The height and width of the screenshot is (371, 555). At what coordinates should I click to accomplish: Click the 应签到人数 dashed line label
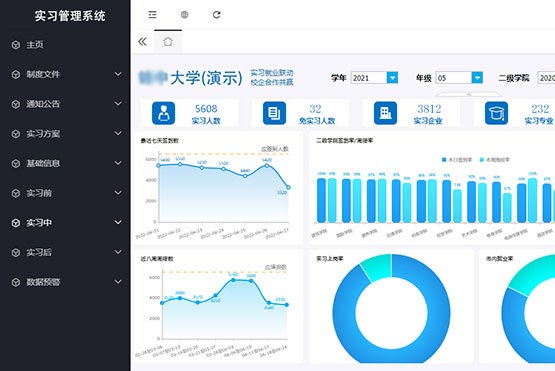point(275,149)
